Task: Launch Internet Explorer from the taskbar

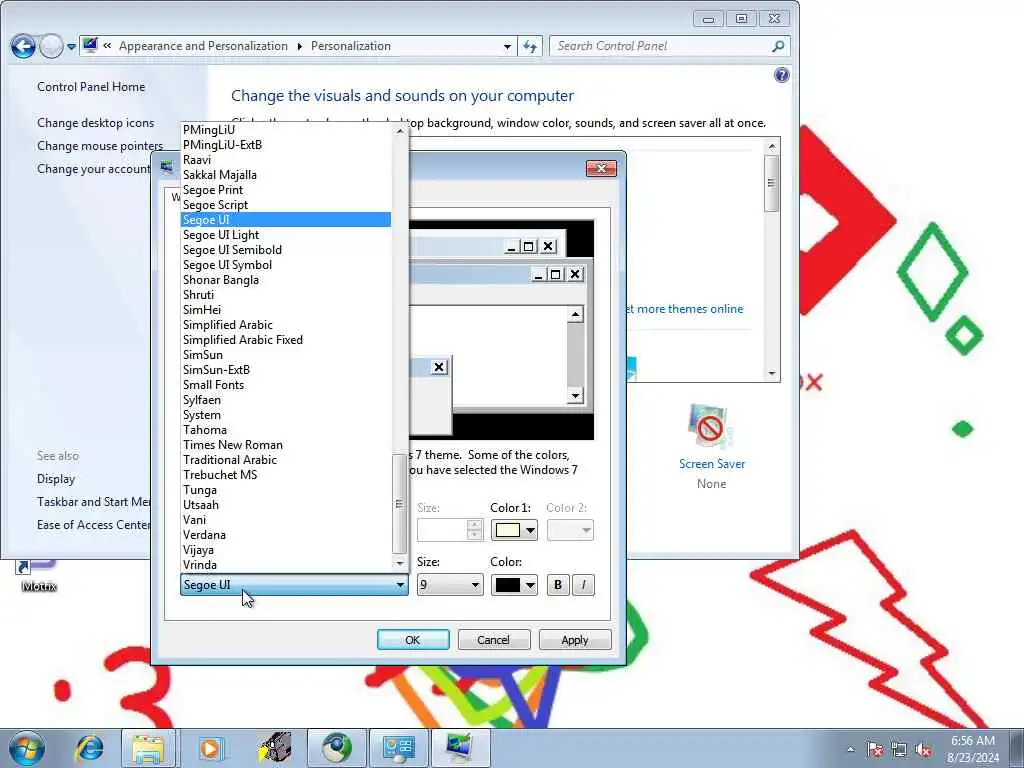Action: pyautogui.click(x=89, y=748)
